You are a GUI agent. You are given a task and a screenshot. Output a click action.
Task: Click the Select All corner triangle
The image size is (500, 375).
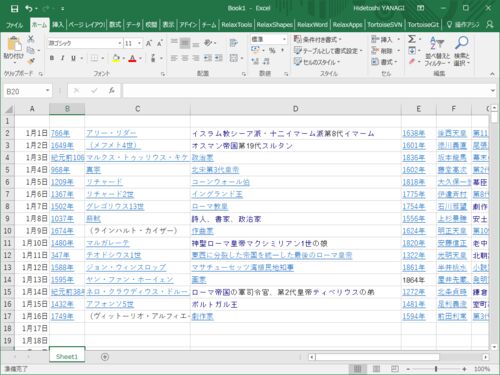click(9, 109)
